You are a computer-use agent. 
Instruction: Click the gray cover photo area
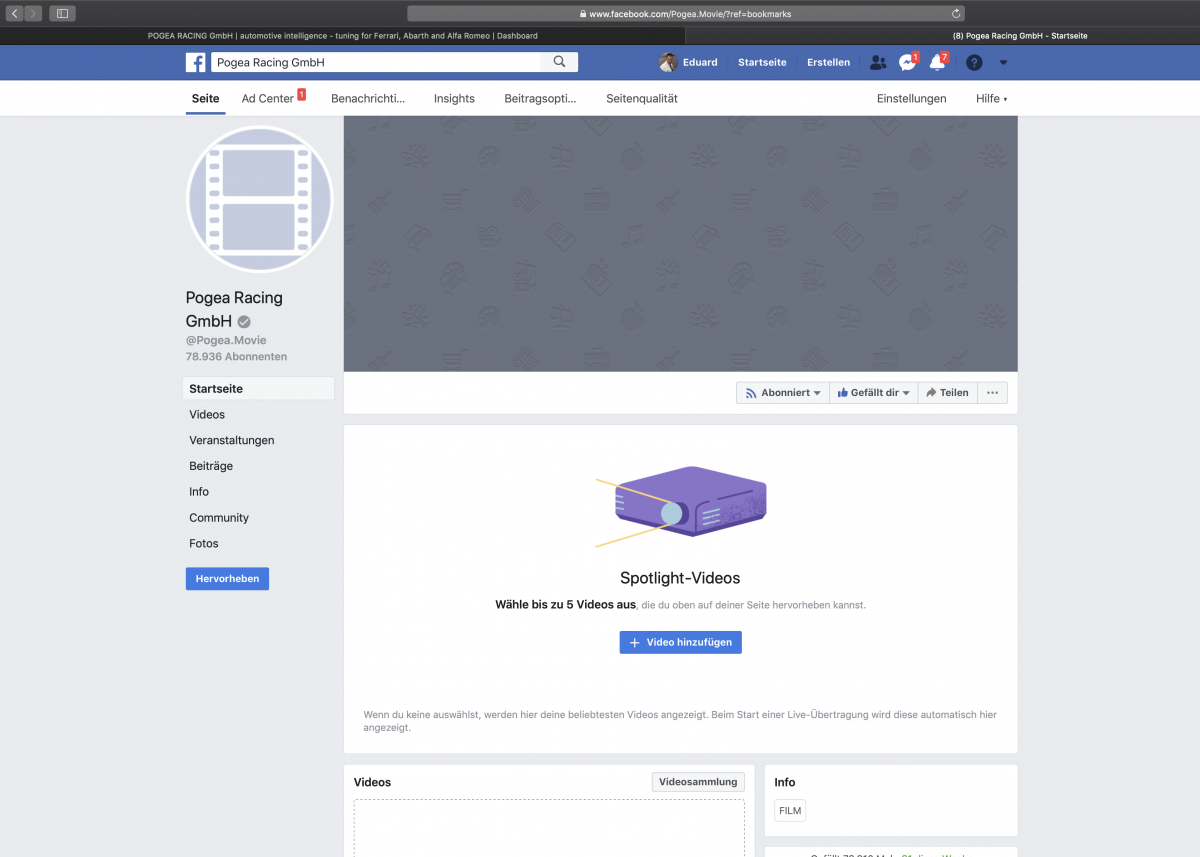(x=681, y=243)
